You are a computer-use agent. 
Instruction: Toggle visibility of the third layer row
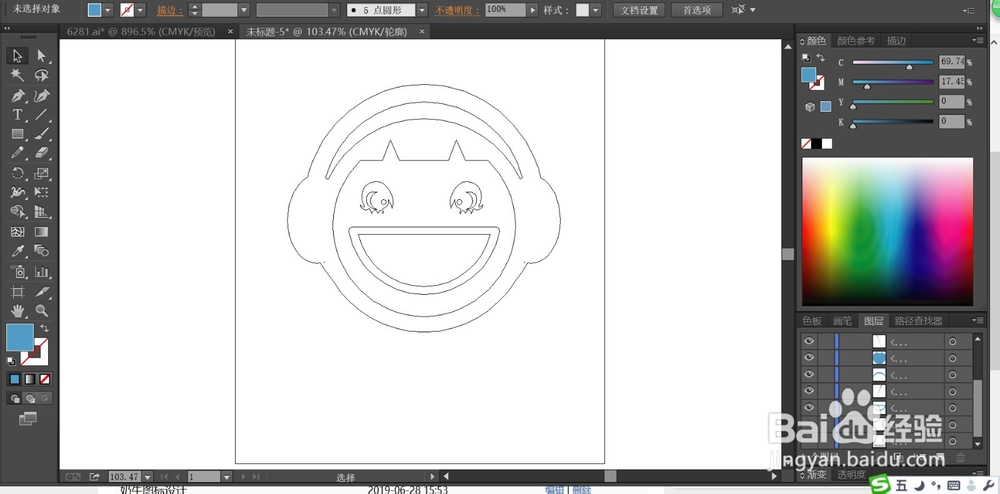(809, 374)
